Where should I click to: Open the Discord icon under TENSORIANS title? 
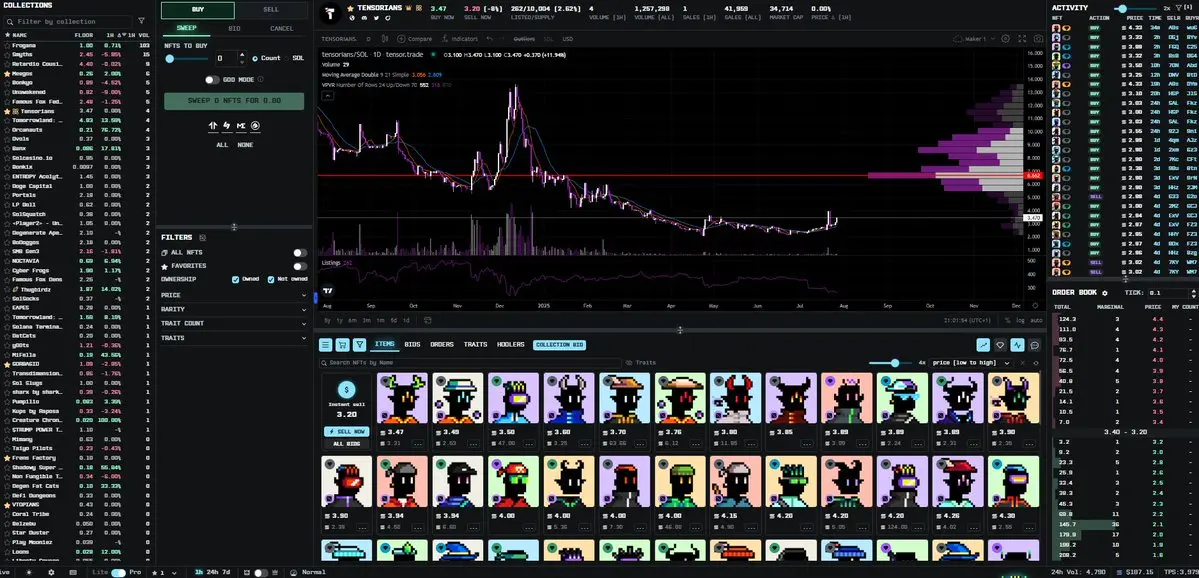pyautogui.click(x=364, y=18)
